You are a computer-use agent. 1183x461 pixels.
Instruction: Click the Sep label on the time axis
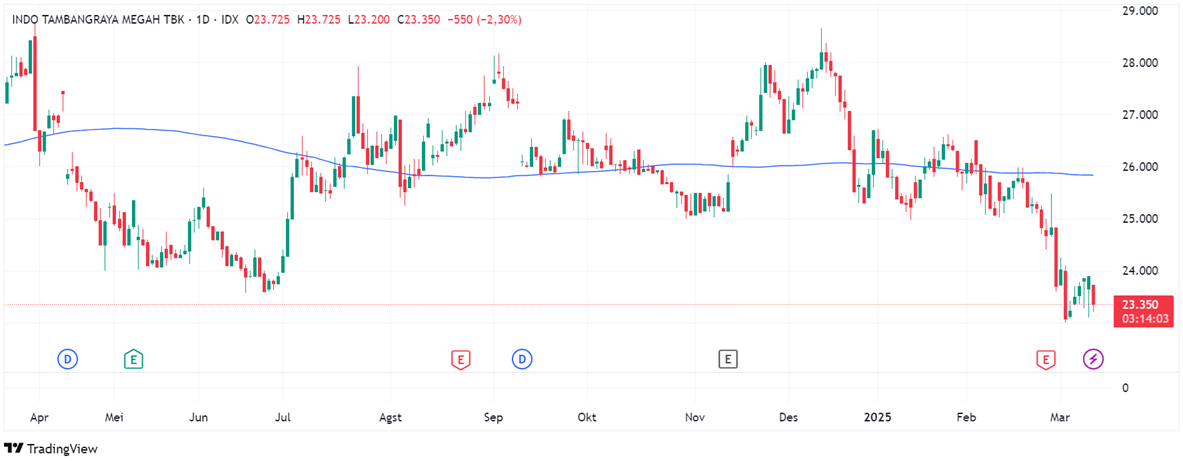coord(494,417)
